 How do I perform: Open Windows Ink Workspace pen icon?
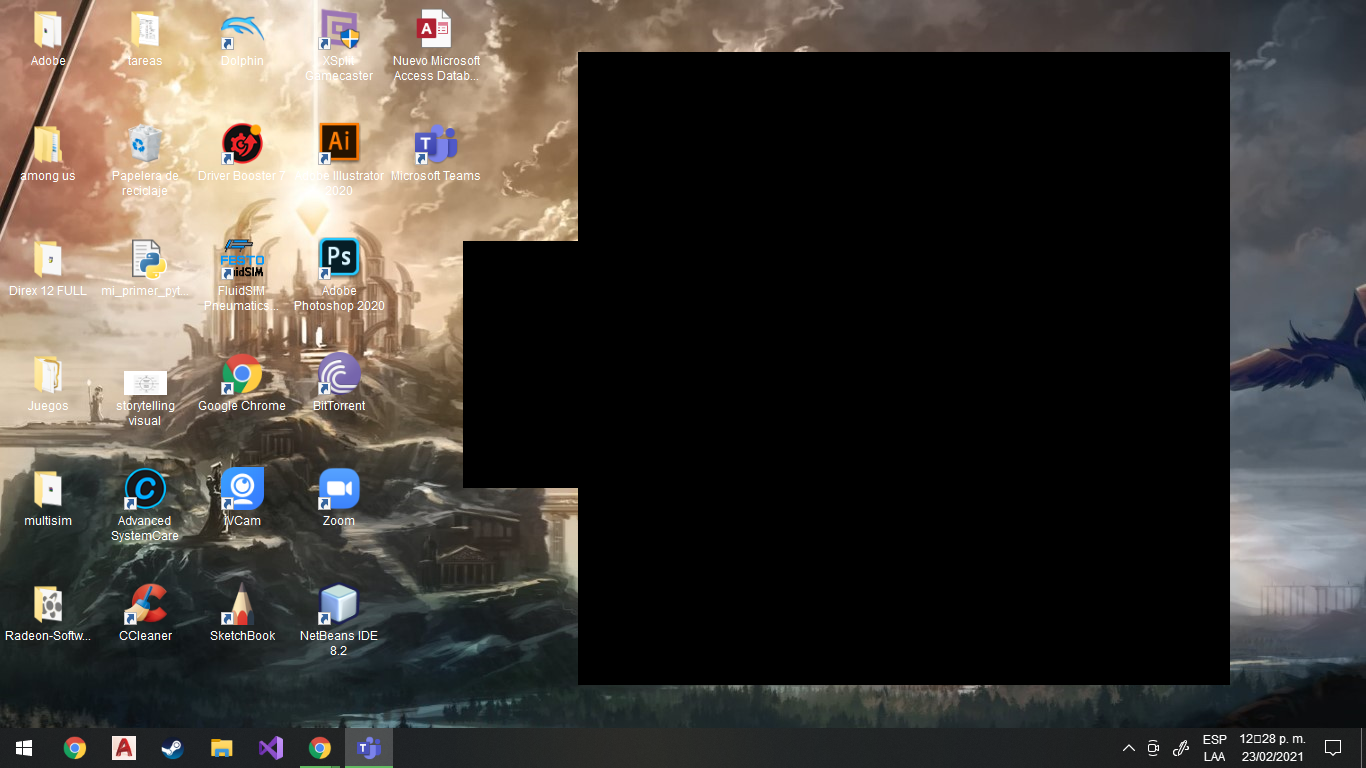point(1180,748)
